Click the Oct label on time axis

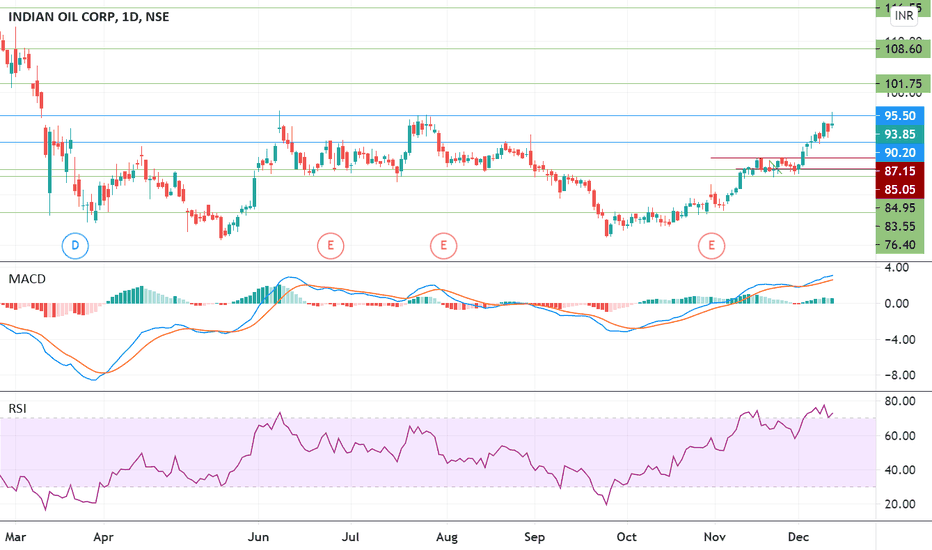tap(626, 537)
